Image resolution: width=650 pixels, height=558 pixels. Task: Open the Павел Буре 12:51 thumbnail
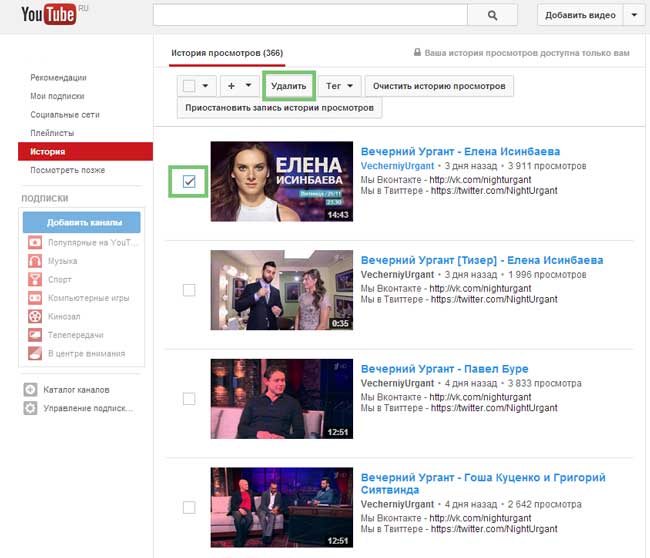click(x=282, y=398)
